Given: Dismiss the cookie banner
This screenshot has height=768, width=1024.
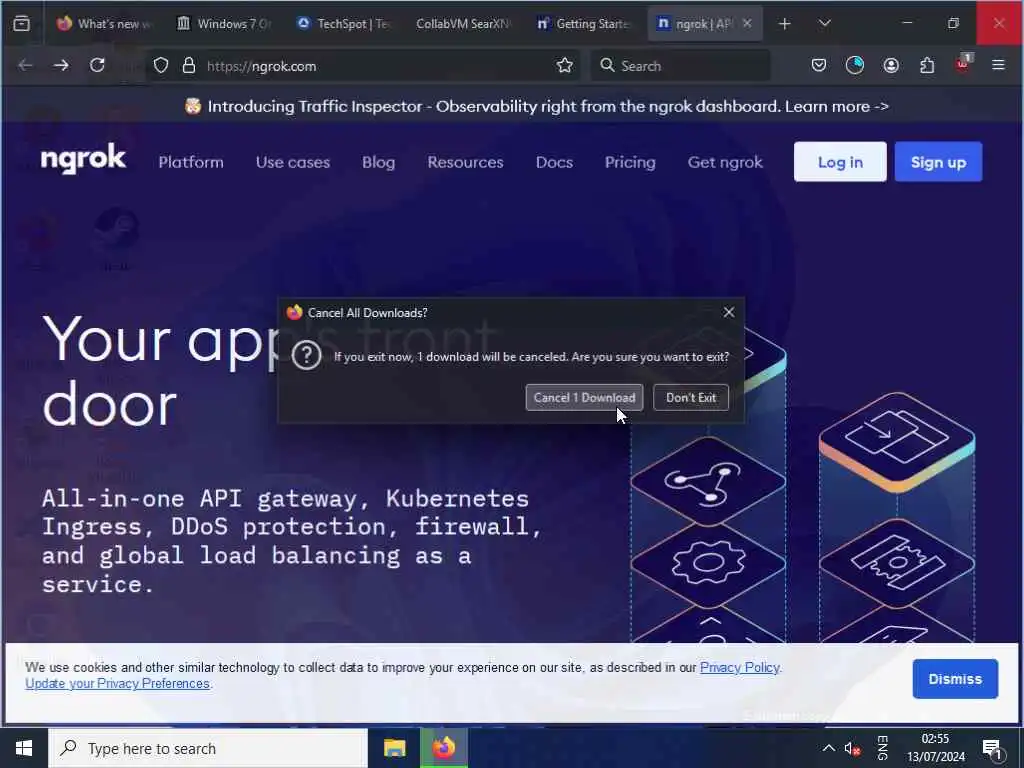Looking at the screenshot, I should (x=955, y=679).
